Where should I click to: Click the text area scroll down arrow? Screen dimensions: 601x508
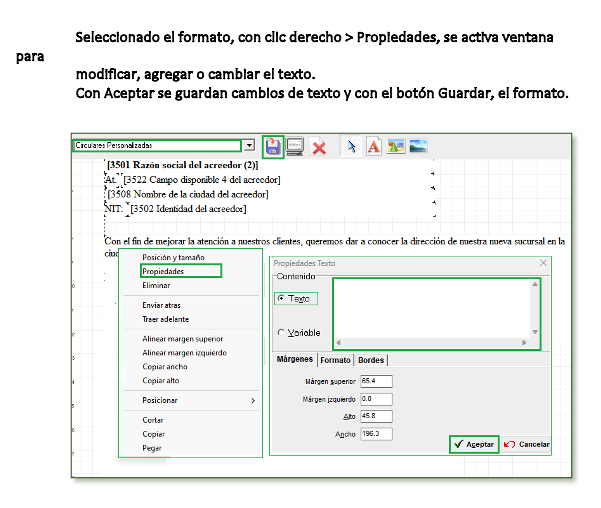click(535, 332)
